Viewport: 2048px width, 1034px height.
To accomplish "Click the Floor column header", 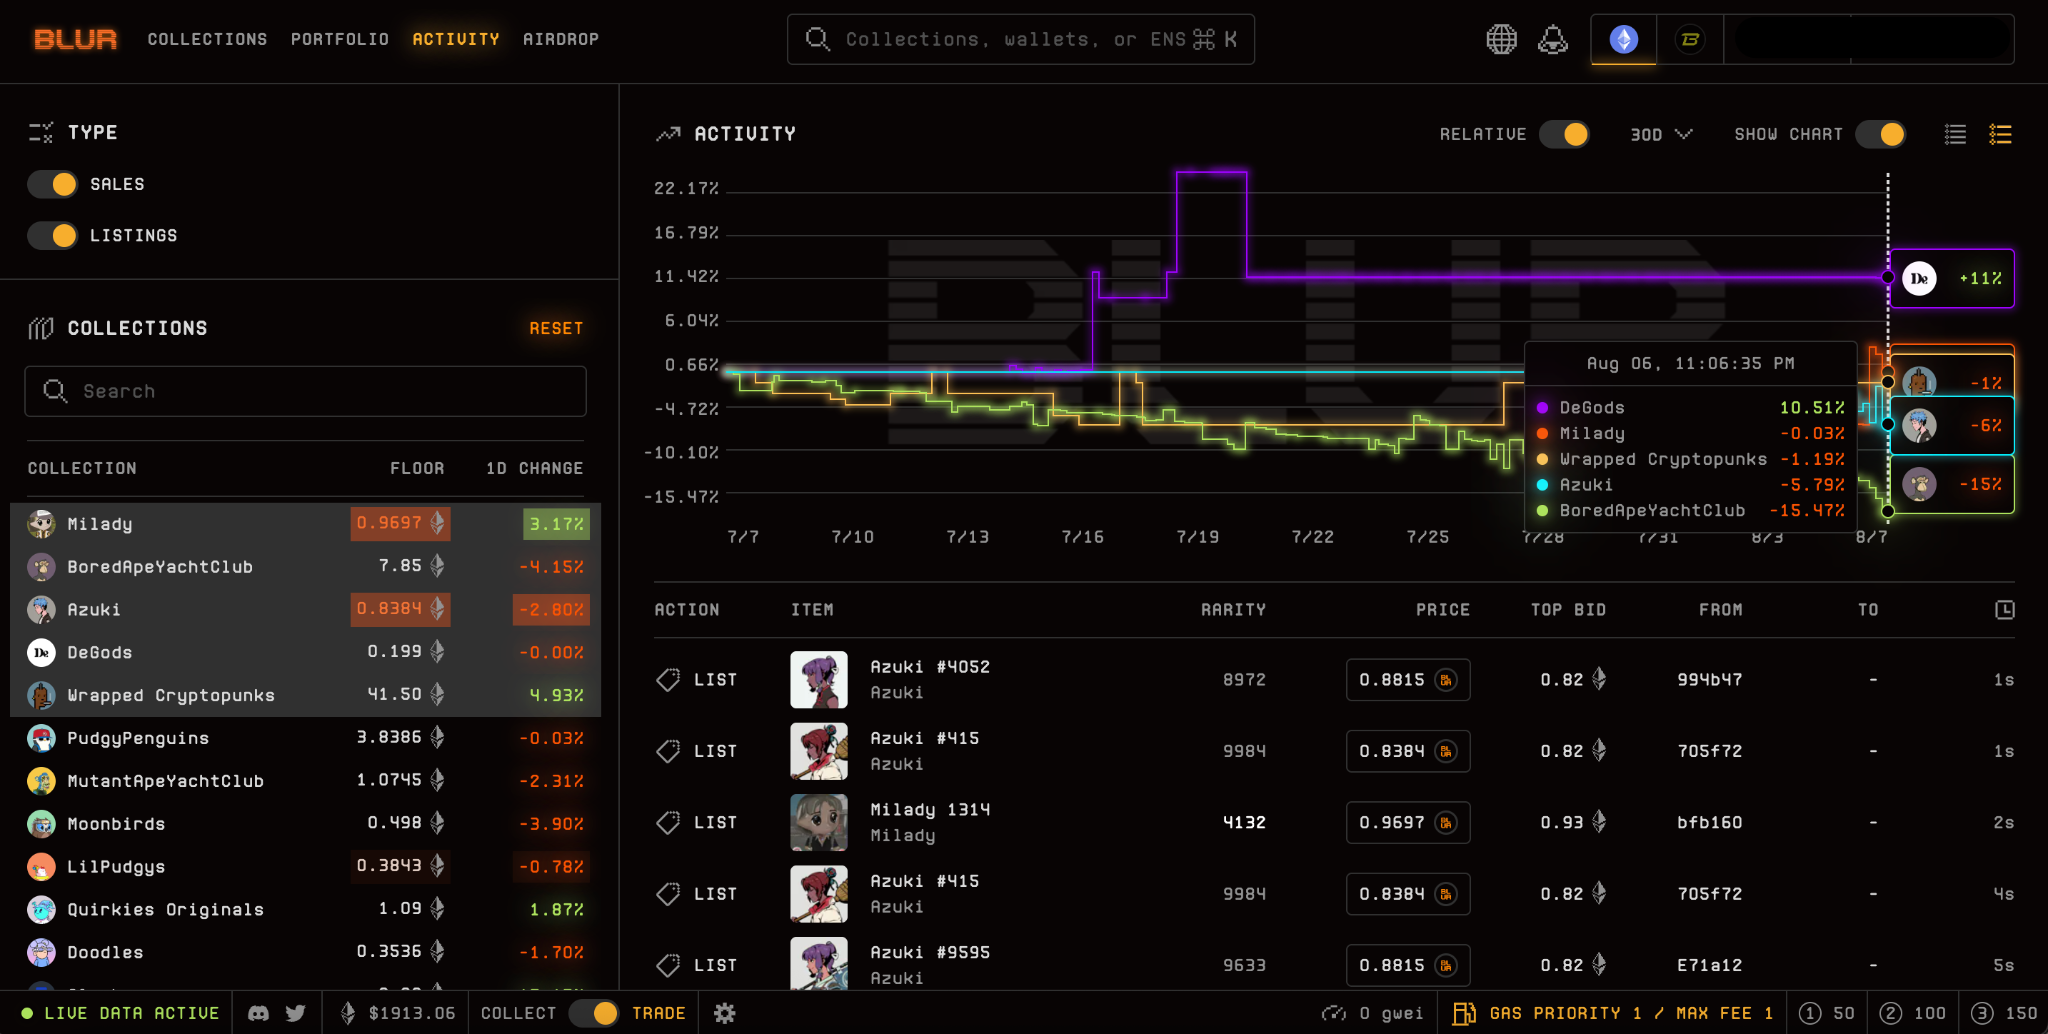I will tap(417, 468).
